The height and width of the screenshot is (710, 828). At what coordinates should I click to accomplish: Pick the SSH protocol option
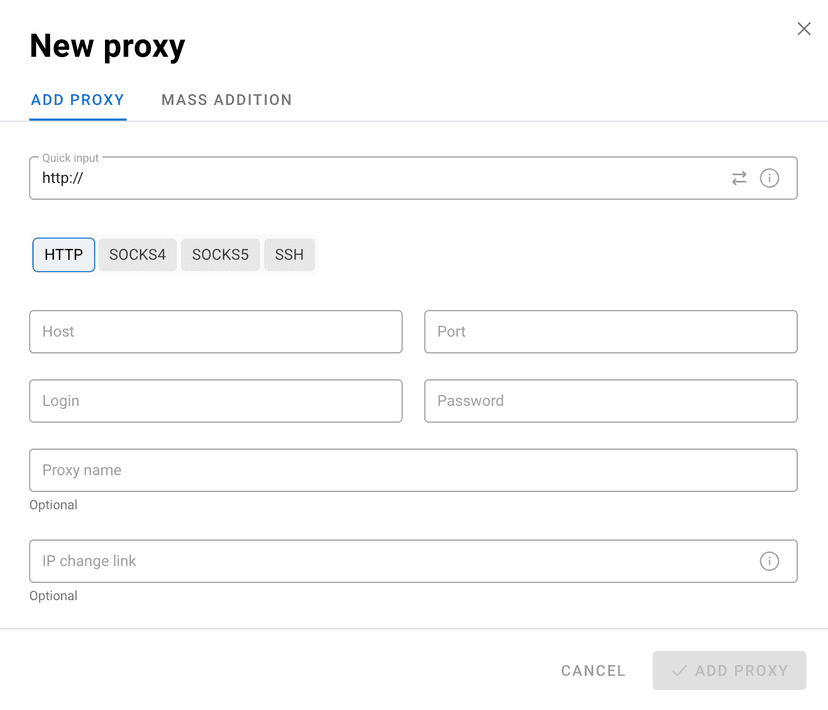pos(289,255)
